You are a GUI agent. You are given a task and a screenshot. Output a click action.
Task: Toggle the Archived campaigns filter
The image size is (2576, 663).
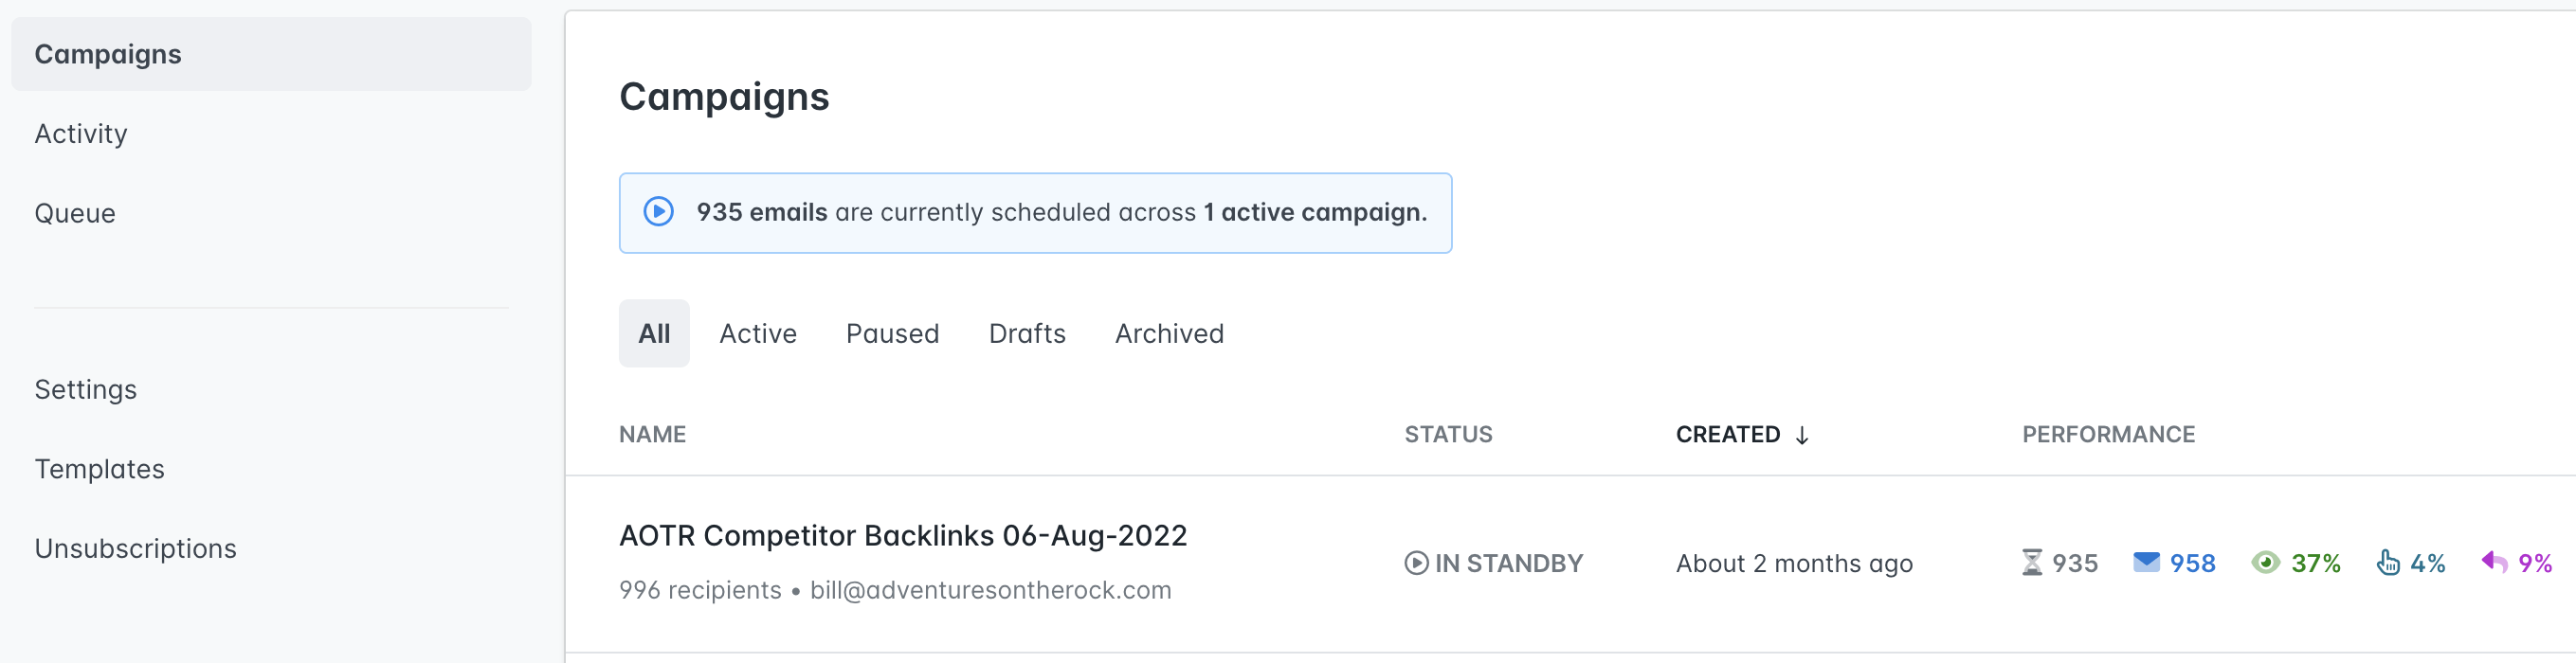(1168, 333)
